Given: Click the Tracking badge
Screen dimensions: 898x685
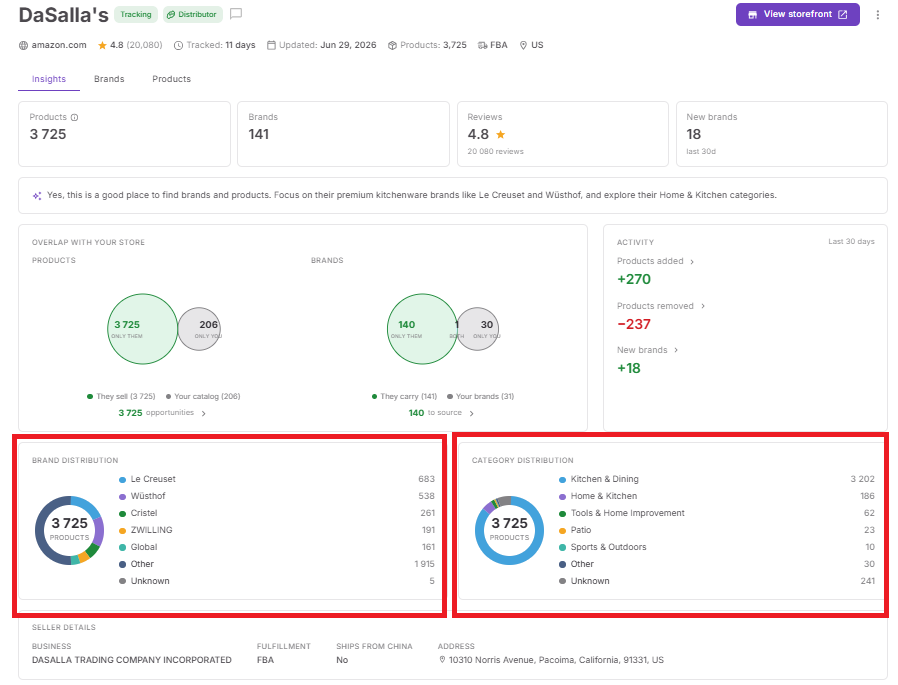Looking at the screenshot, I should click(x=136, y=14).
